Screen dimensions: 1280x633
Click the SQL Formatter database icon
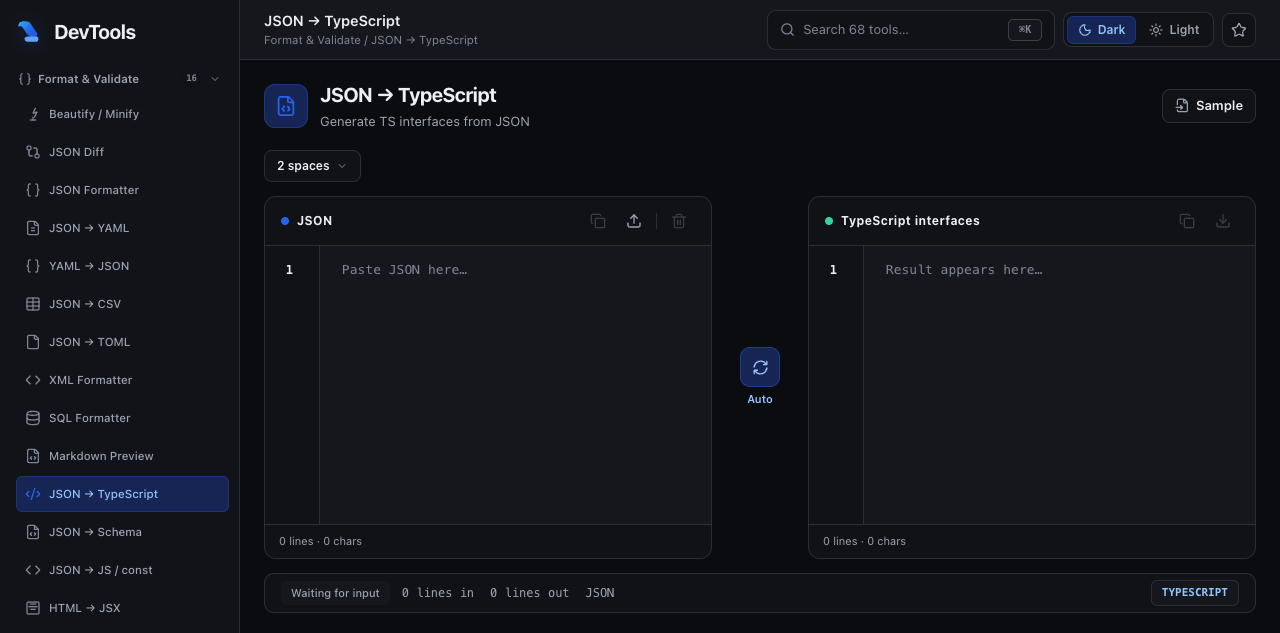tap(32, 418)
